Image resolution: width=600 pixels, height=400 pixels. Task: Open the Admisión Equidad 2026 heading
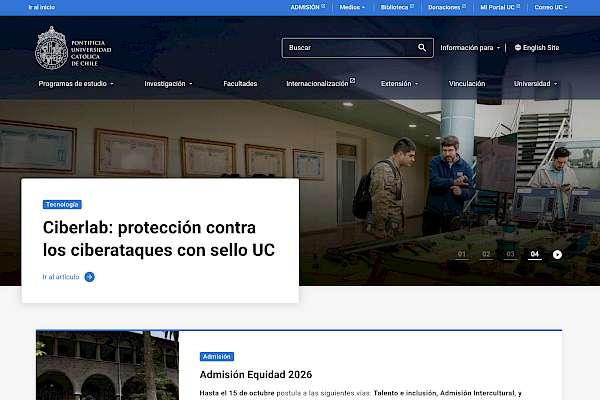[256, 374]
